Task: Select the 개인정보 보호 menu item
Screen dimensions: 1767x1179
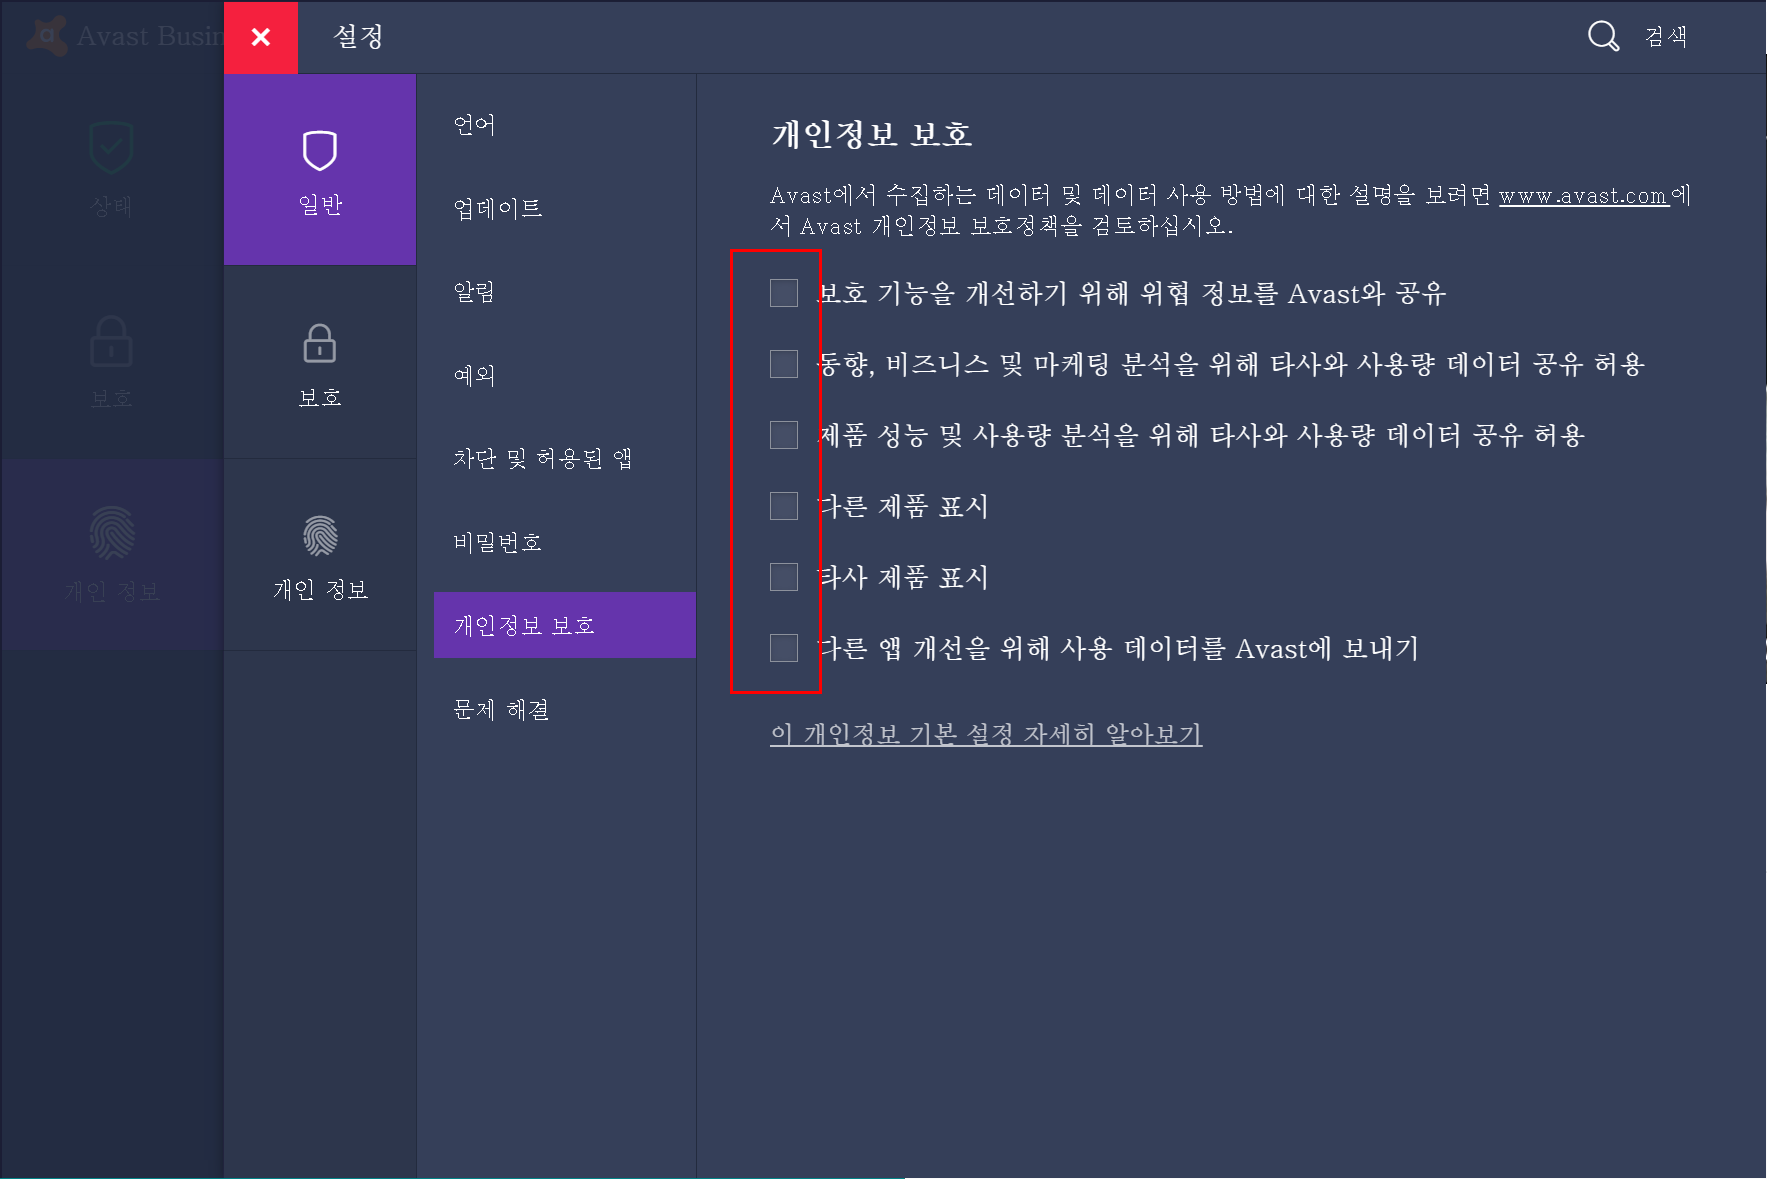Action: (564, 625)
